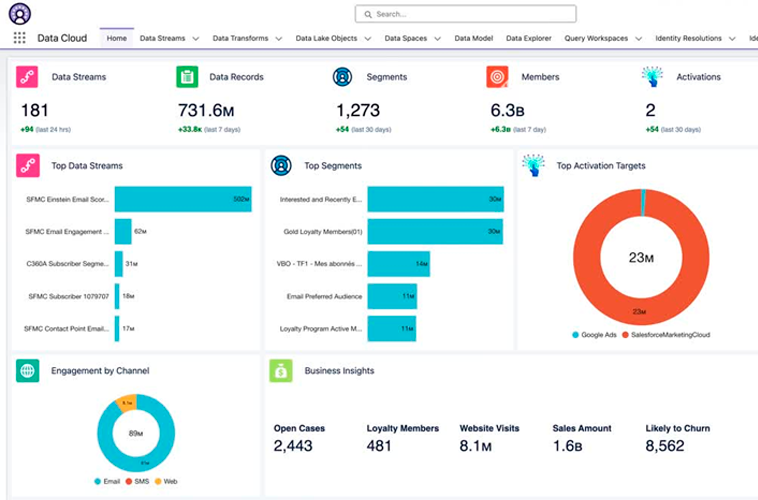Click the Engagement by Channel globe icon
This screenshot has width=758, height=500.
28,371
